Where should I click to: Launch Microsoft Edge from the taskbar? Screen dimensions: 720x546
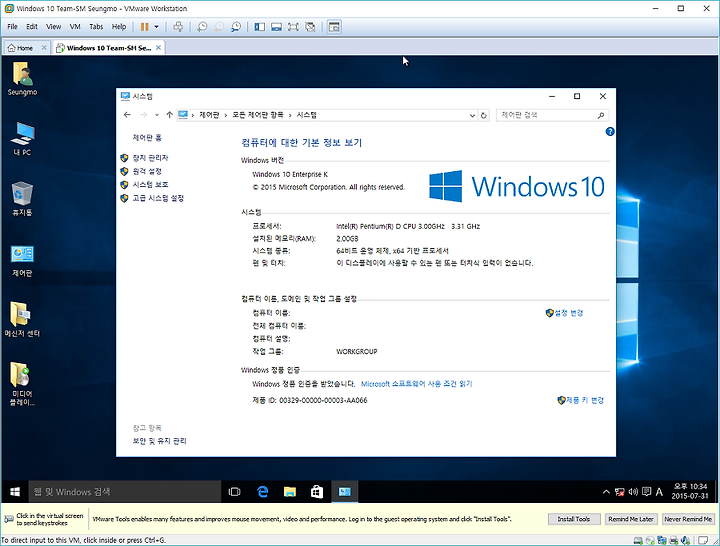[x=262, y=492]
